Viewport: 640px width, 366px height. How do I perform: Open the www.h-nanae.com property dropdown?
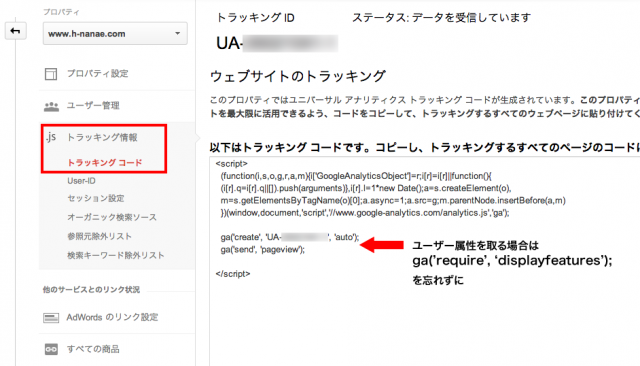tap(115, 33)
